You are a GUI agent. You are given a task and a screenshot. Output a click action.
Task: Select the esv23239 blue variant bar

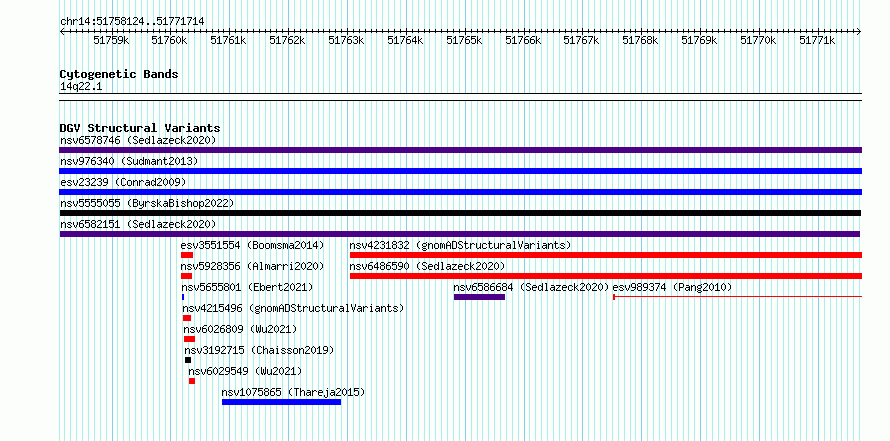460,192
